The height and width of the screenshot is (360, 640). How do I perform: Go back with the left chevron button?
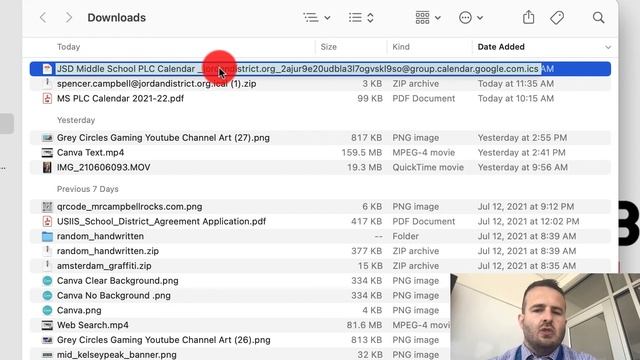[x=43, y=18]
